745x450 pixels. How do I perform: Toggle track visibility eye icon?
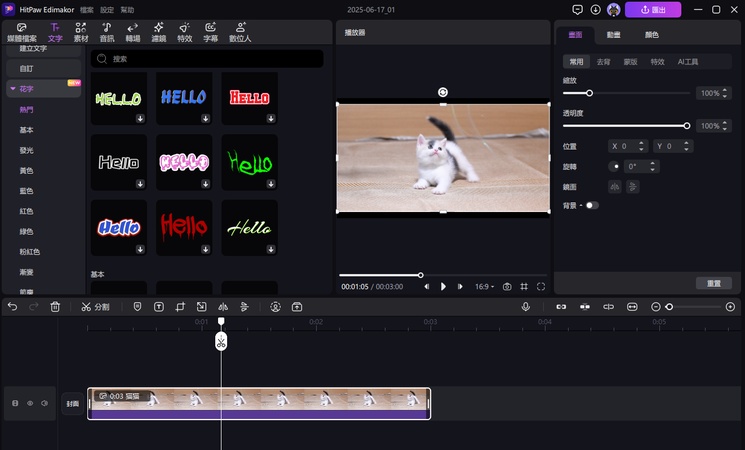30,404
